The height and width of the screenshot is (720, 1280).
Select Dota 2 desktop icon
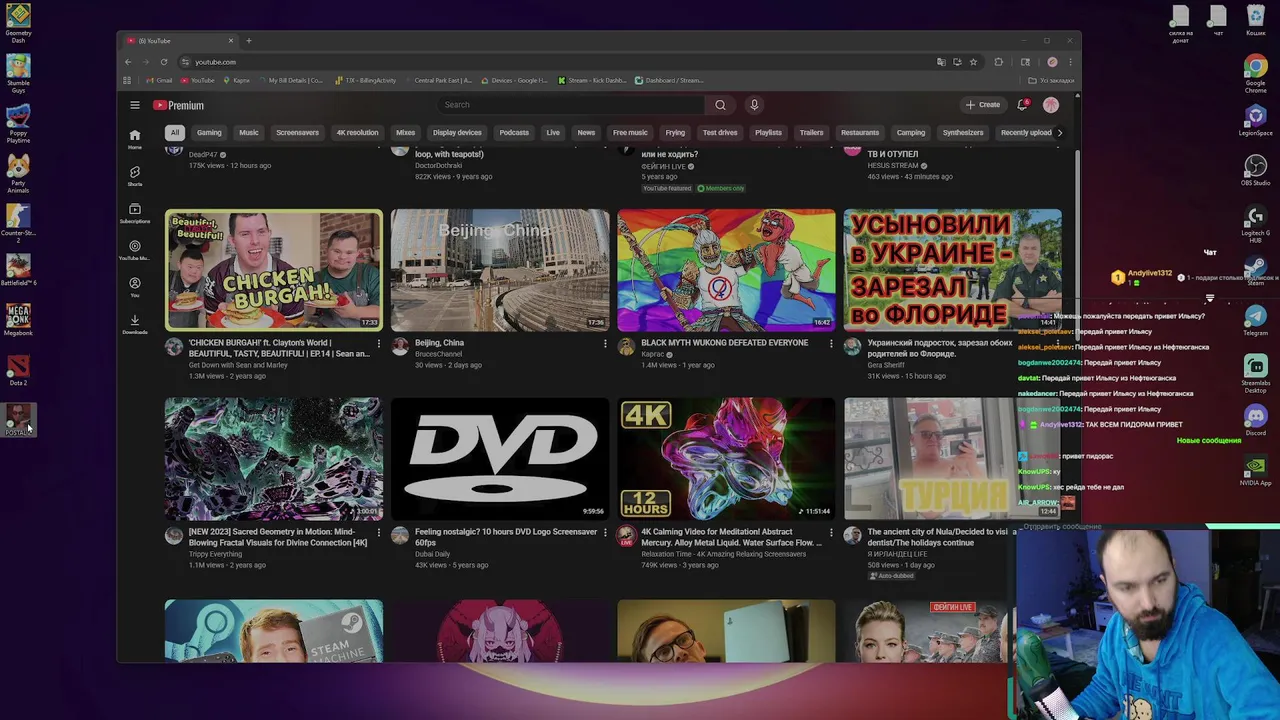coord(18,371)
